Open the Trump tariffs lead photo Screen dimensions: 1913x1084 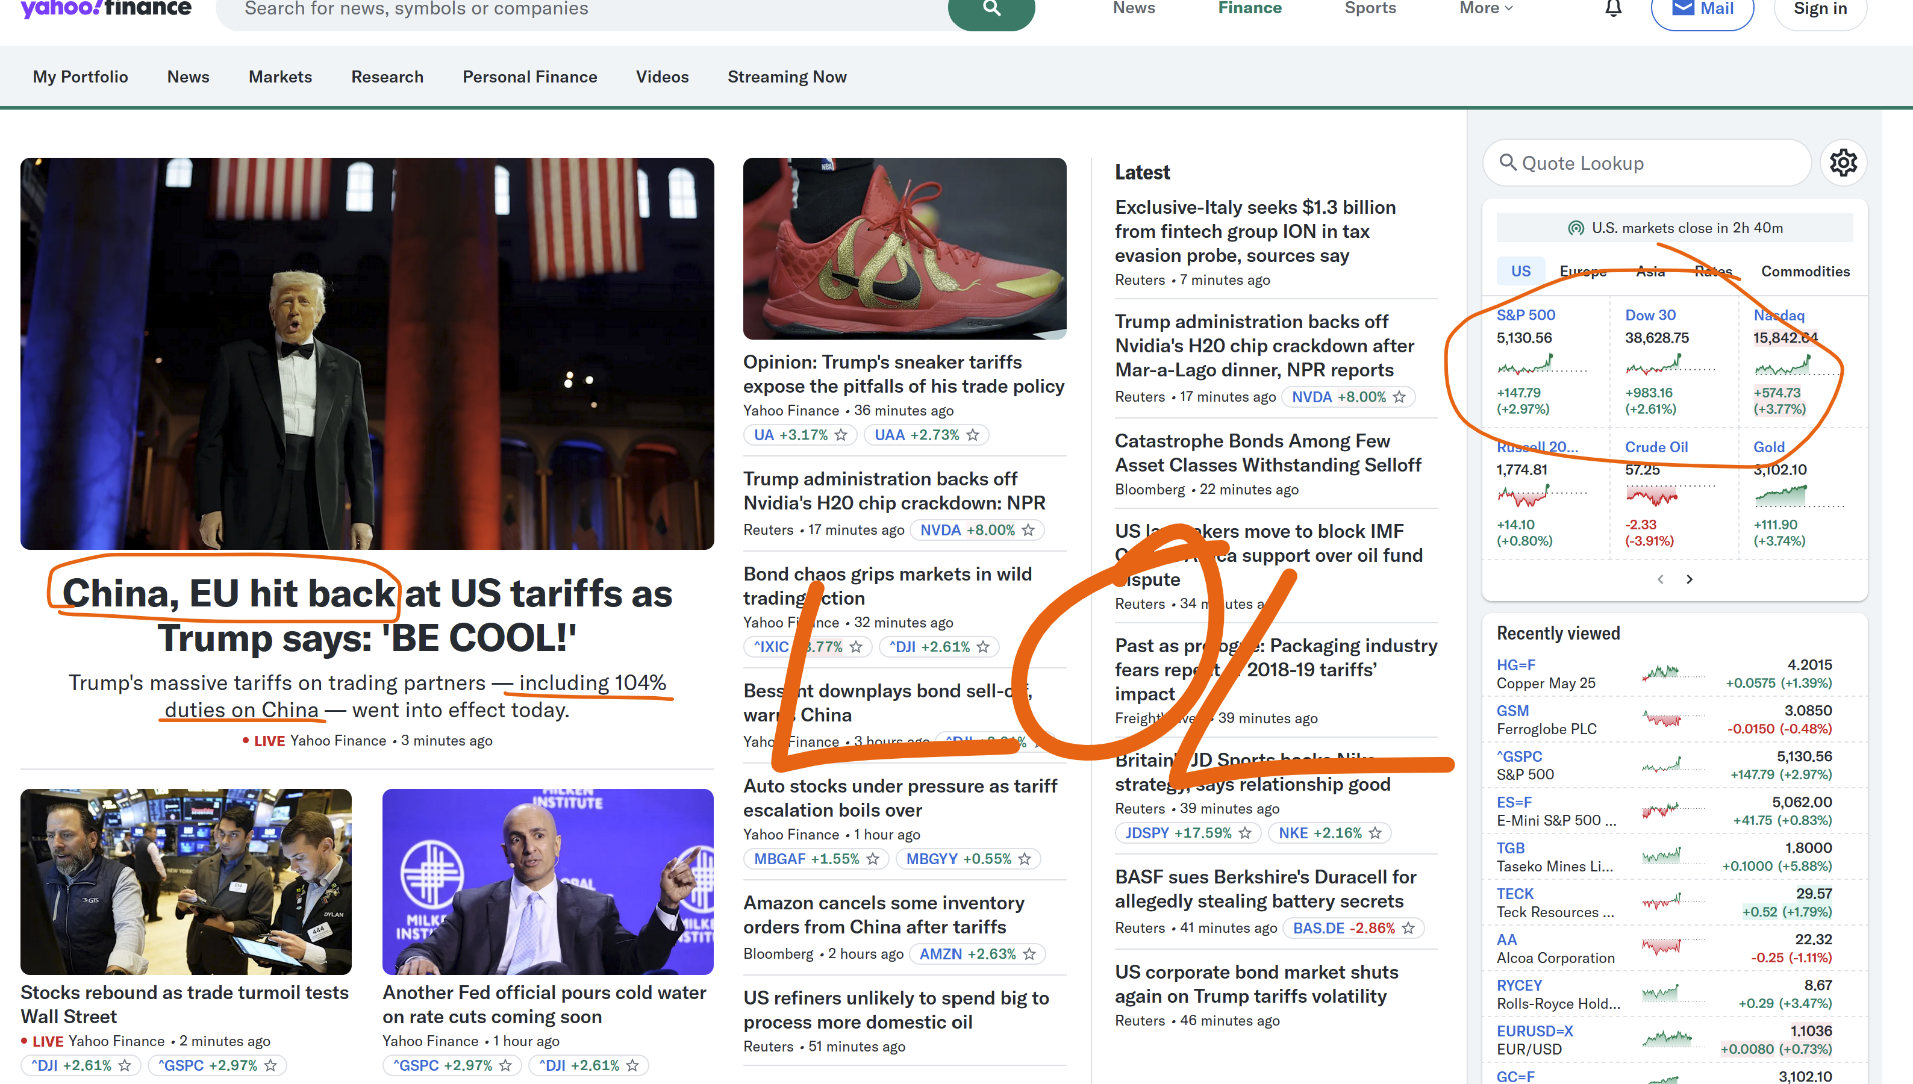pyautogui.click(x=367, y=354)
